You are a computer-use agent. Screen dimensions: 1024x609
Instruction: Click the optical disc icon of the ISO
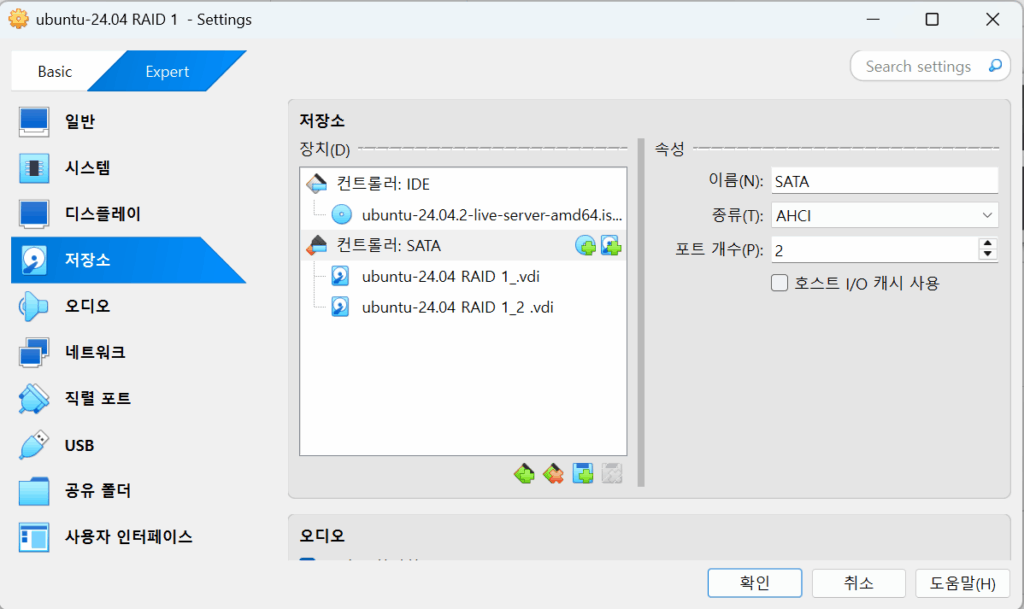341,215
